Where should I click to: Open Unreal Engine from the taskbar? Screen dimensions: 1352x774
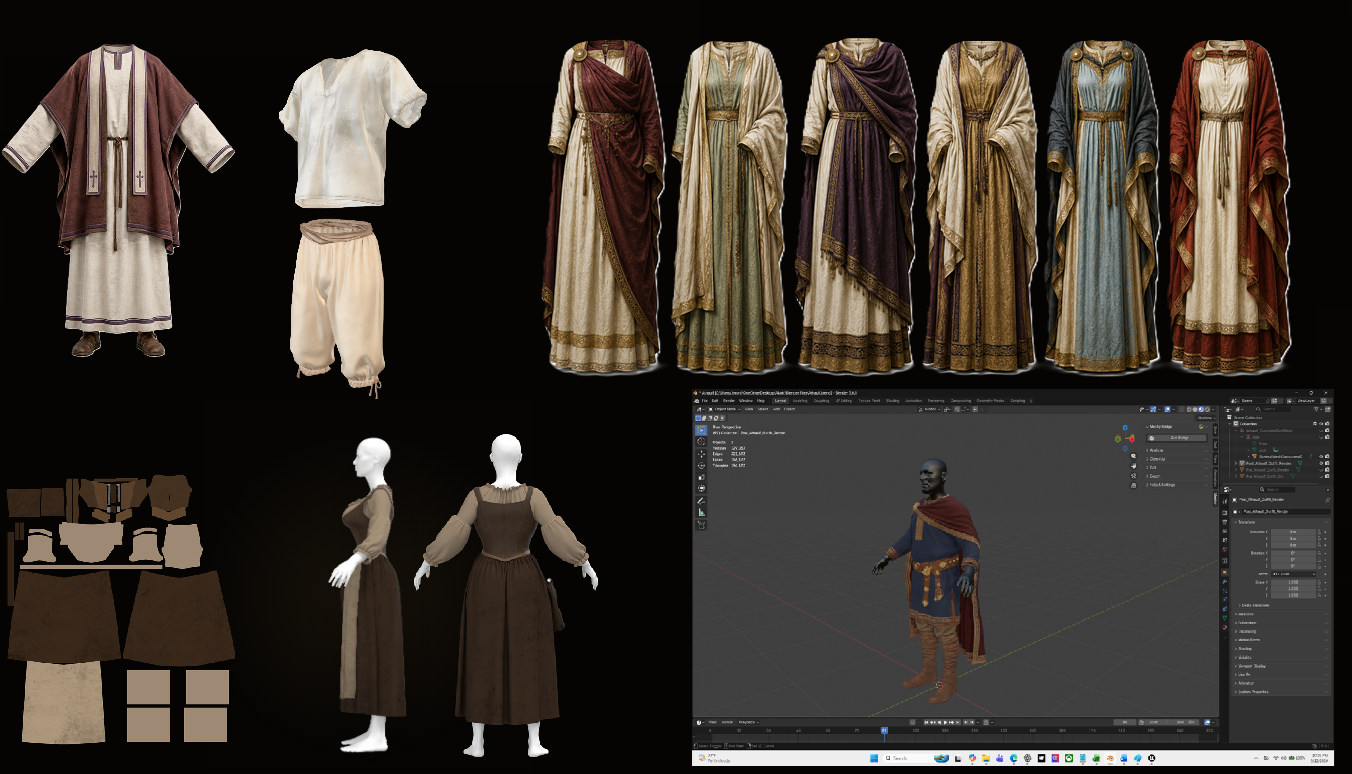[1152, 758]
